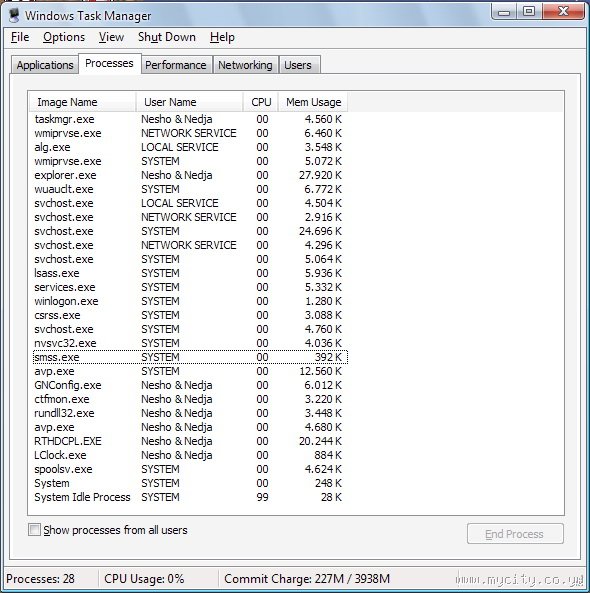
Task: Select avp.exe running as SYSTEM
Action: pyautogui.click(x=190, y=371)
